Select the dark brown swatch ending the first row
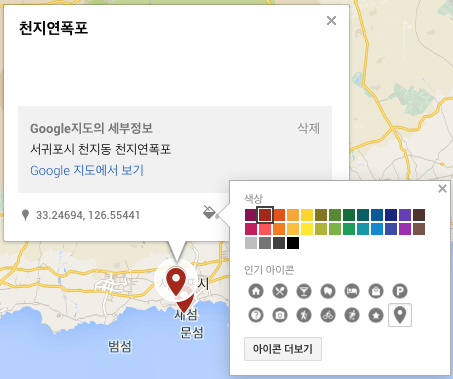This screenshot has width=453, height=379. 419,215
